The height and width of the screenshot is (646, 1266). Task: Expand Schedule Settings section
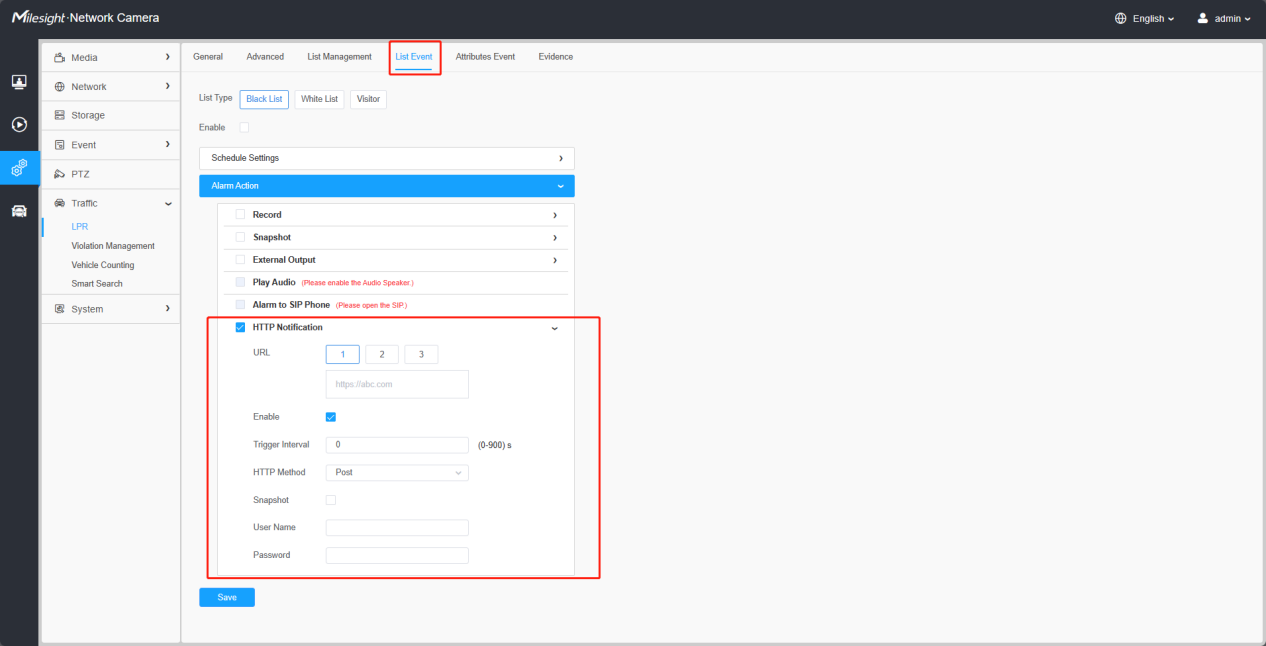pos(387,158)
